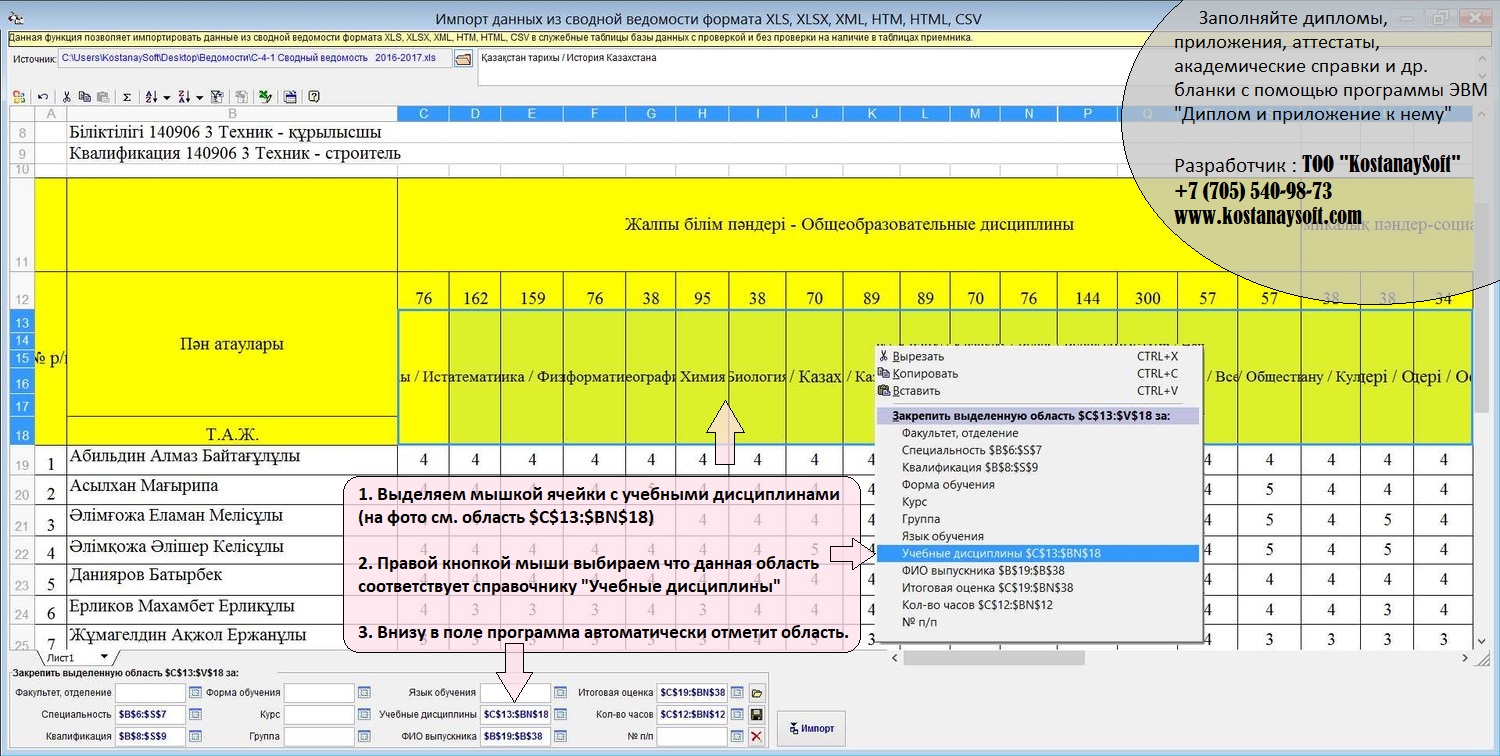
Task: Click the Специальность field containing $B$6:$S$7
Action: tap(150, 715)
